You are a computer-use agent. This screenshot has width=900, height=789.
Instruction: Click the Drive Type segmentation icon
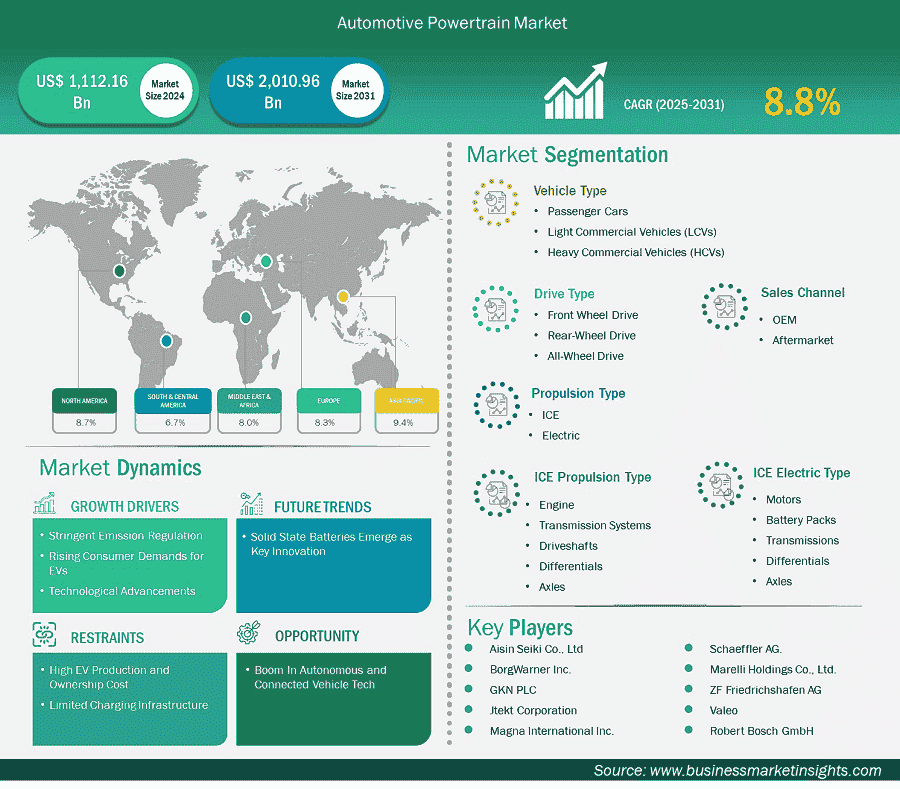coord(493,308)
